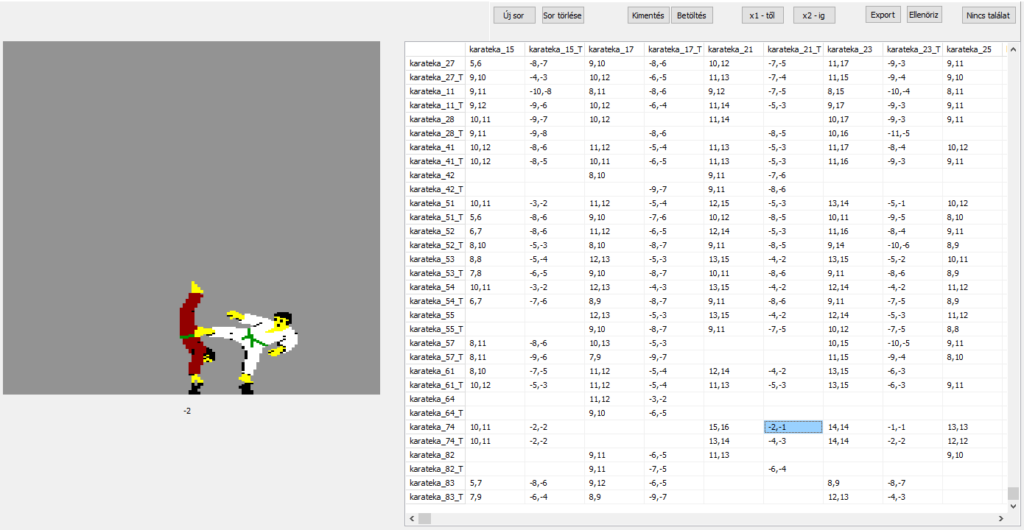Image resolution: width=1024 pixels, height=530 pixels.
Task: Select the karateka_42_T row header
Action: tap(437, 189)
